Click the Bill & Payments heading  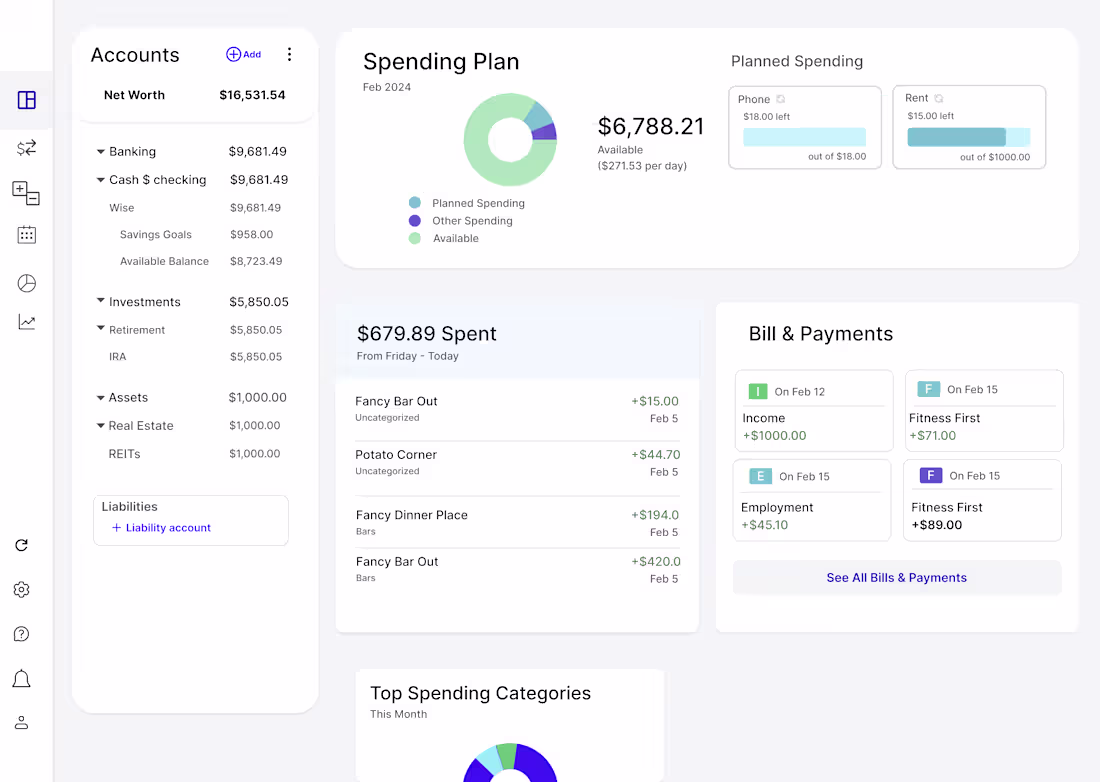click(x=821, y=334)
